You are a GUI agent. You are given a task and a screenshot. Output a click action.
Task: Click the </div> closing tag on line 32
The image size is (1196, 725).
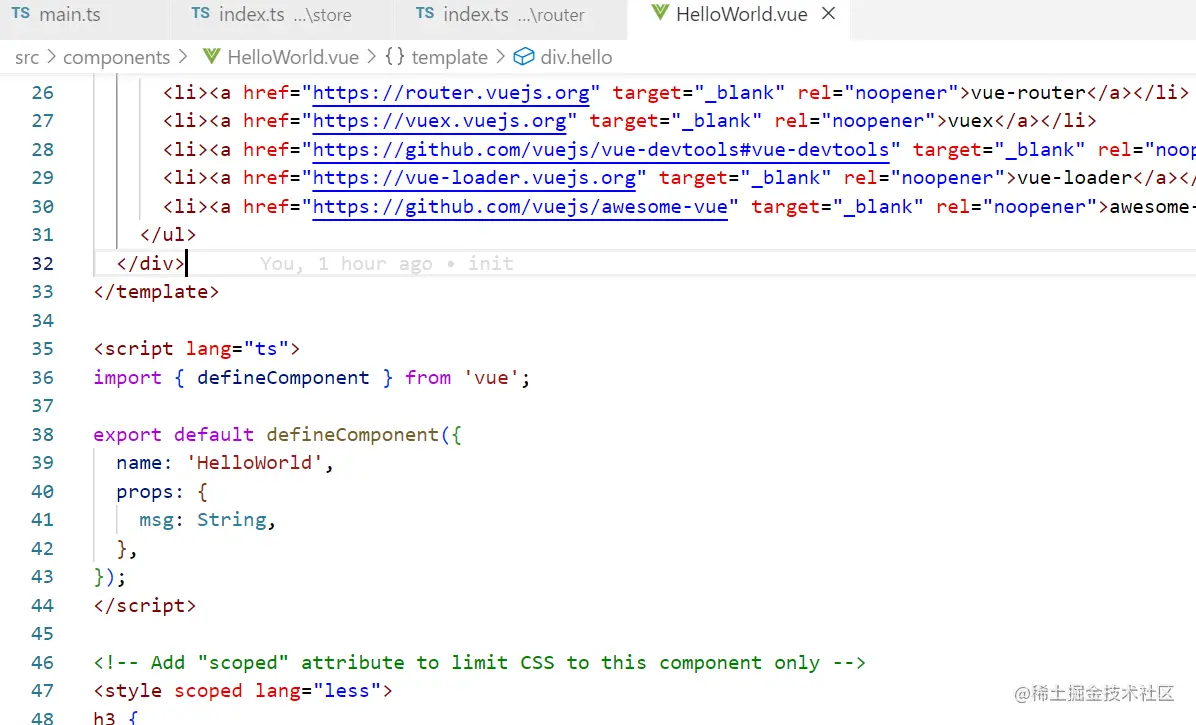tap(150, 264)
